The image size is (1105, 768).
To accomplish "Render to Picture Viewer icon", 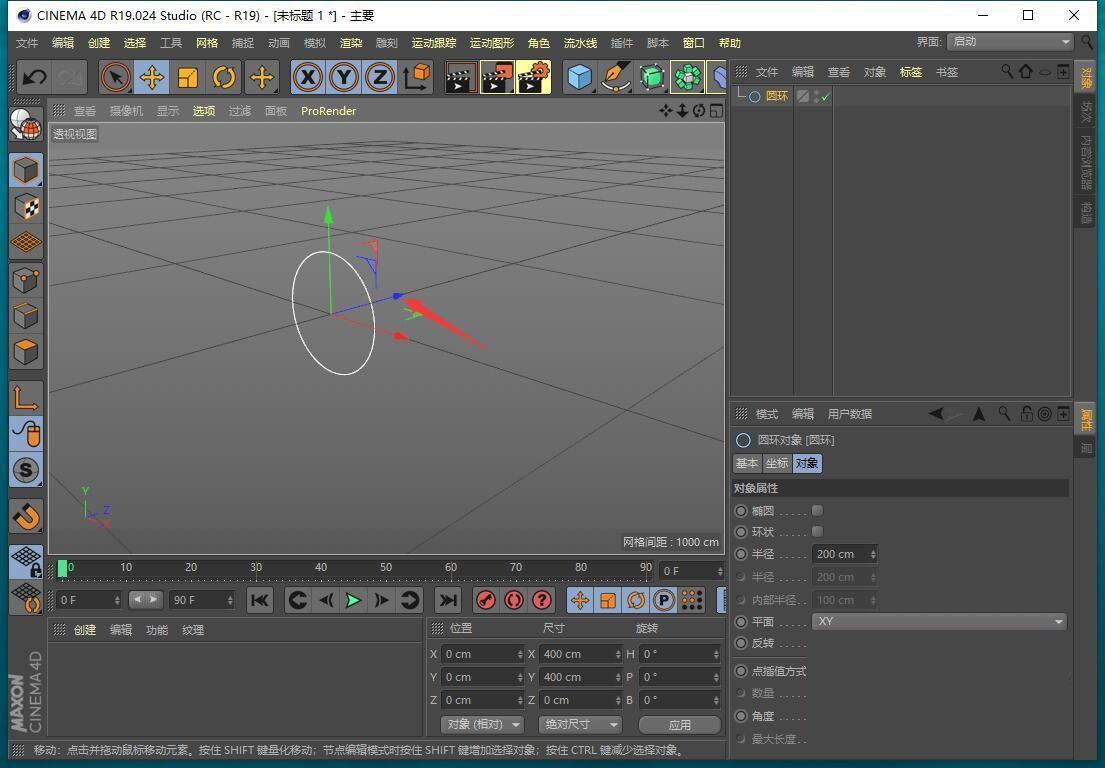I will 498,77.
